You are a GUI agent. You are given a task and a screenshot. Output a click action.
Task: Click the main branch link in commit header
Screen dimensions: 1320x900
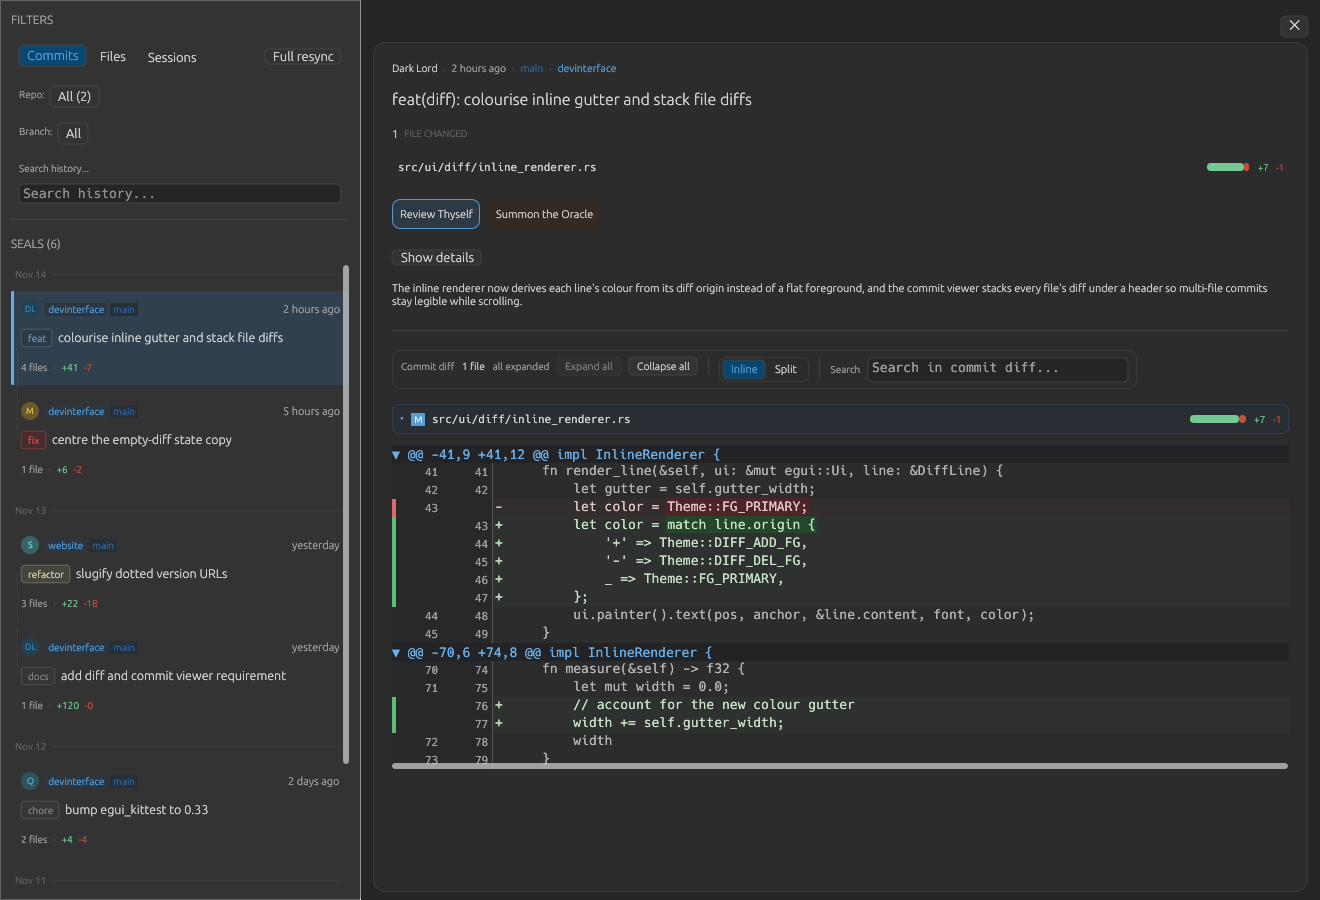click(532, 69)
